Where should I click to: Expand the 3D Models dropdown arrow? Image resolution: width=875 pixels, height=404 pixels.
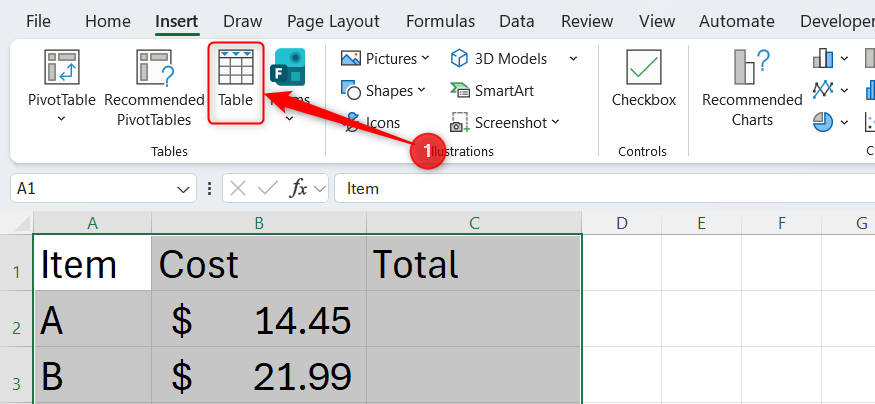point(573,58)
